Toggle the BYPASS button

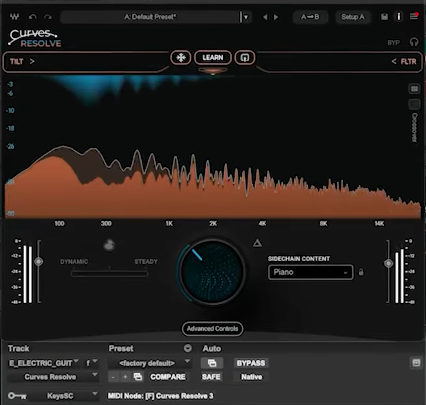tap(251, 363)
